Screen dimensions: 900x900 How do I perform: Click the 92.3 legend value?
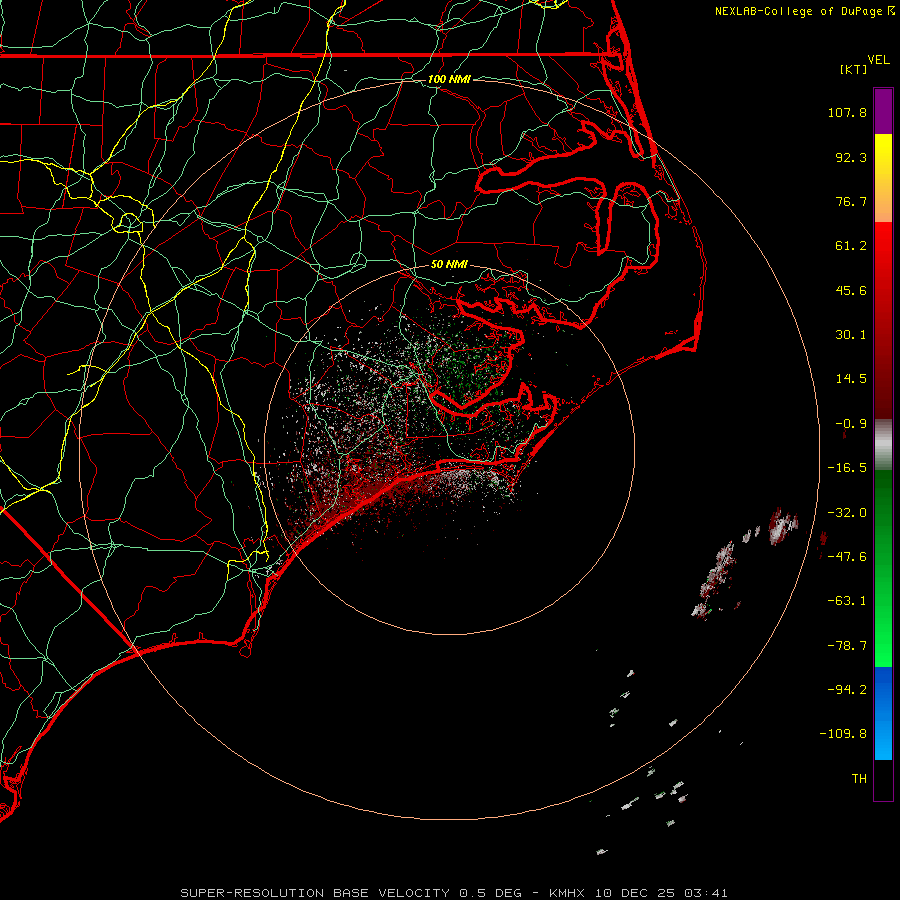click(x=851, y=157)
